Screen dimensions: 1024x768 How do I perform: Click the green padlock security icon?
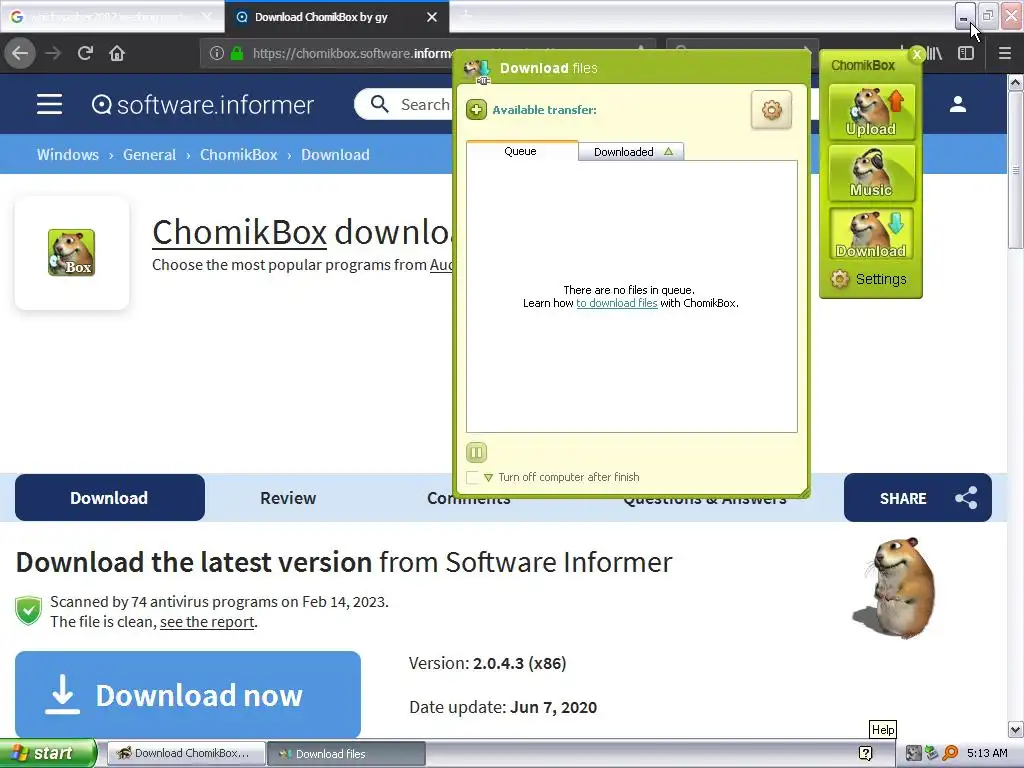point(237,54)
